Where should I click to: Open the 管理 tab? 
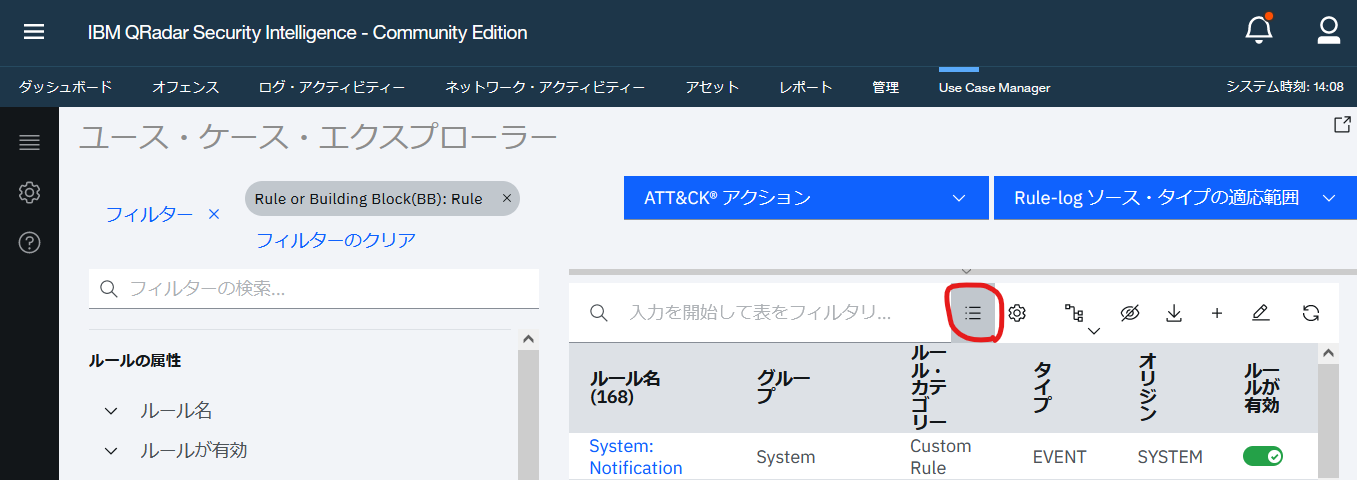(x=885, y=87)
